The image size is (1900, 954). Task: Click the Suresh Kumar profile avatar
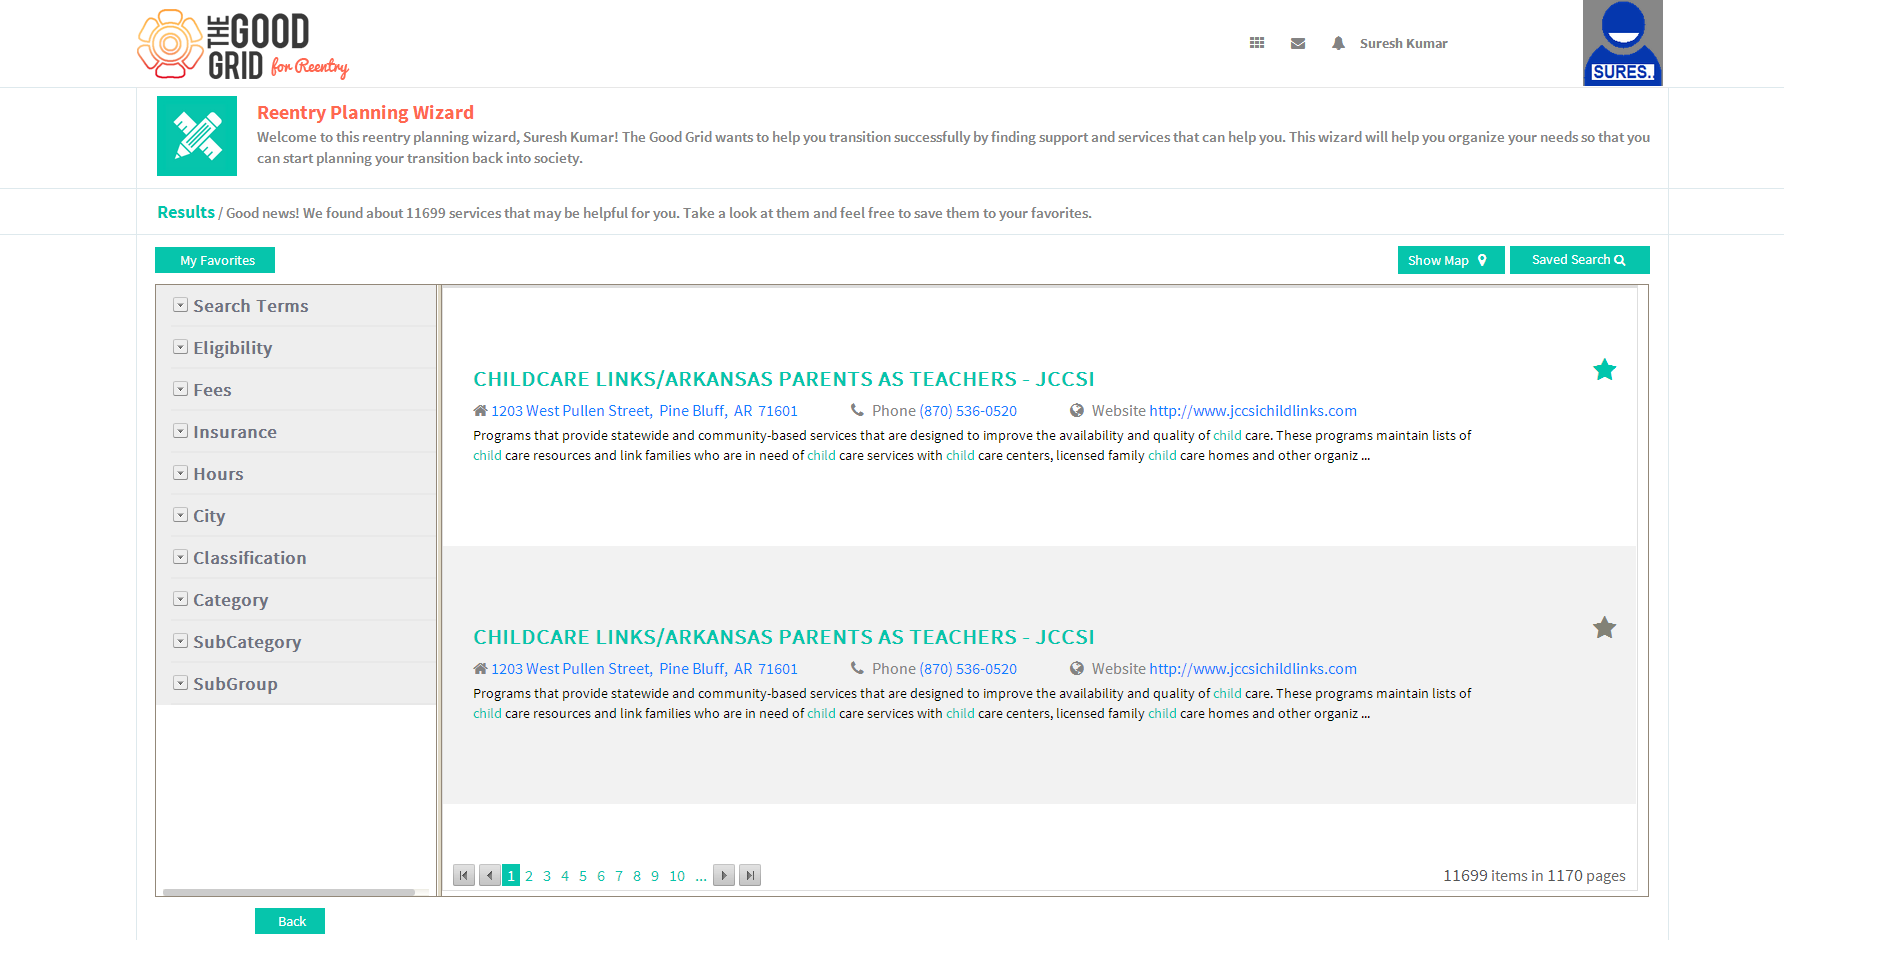(1622, 43)
